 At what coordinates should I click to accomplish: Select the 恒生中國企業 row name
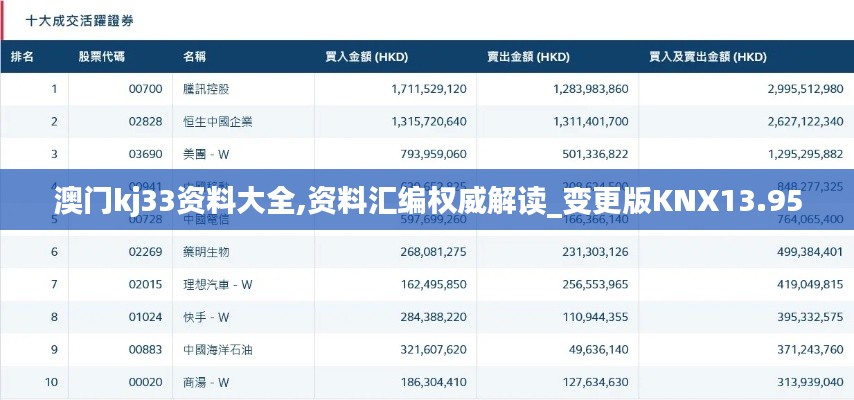(x=218, y=121)
